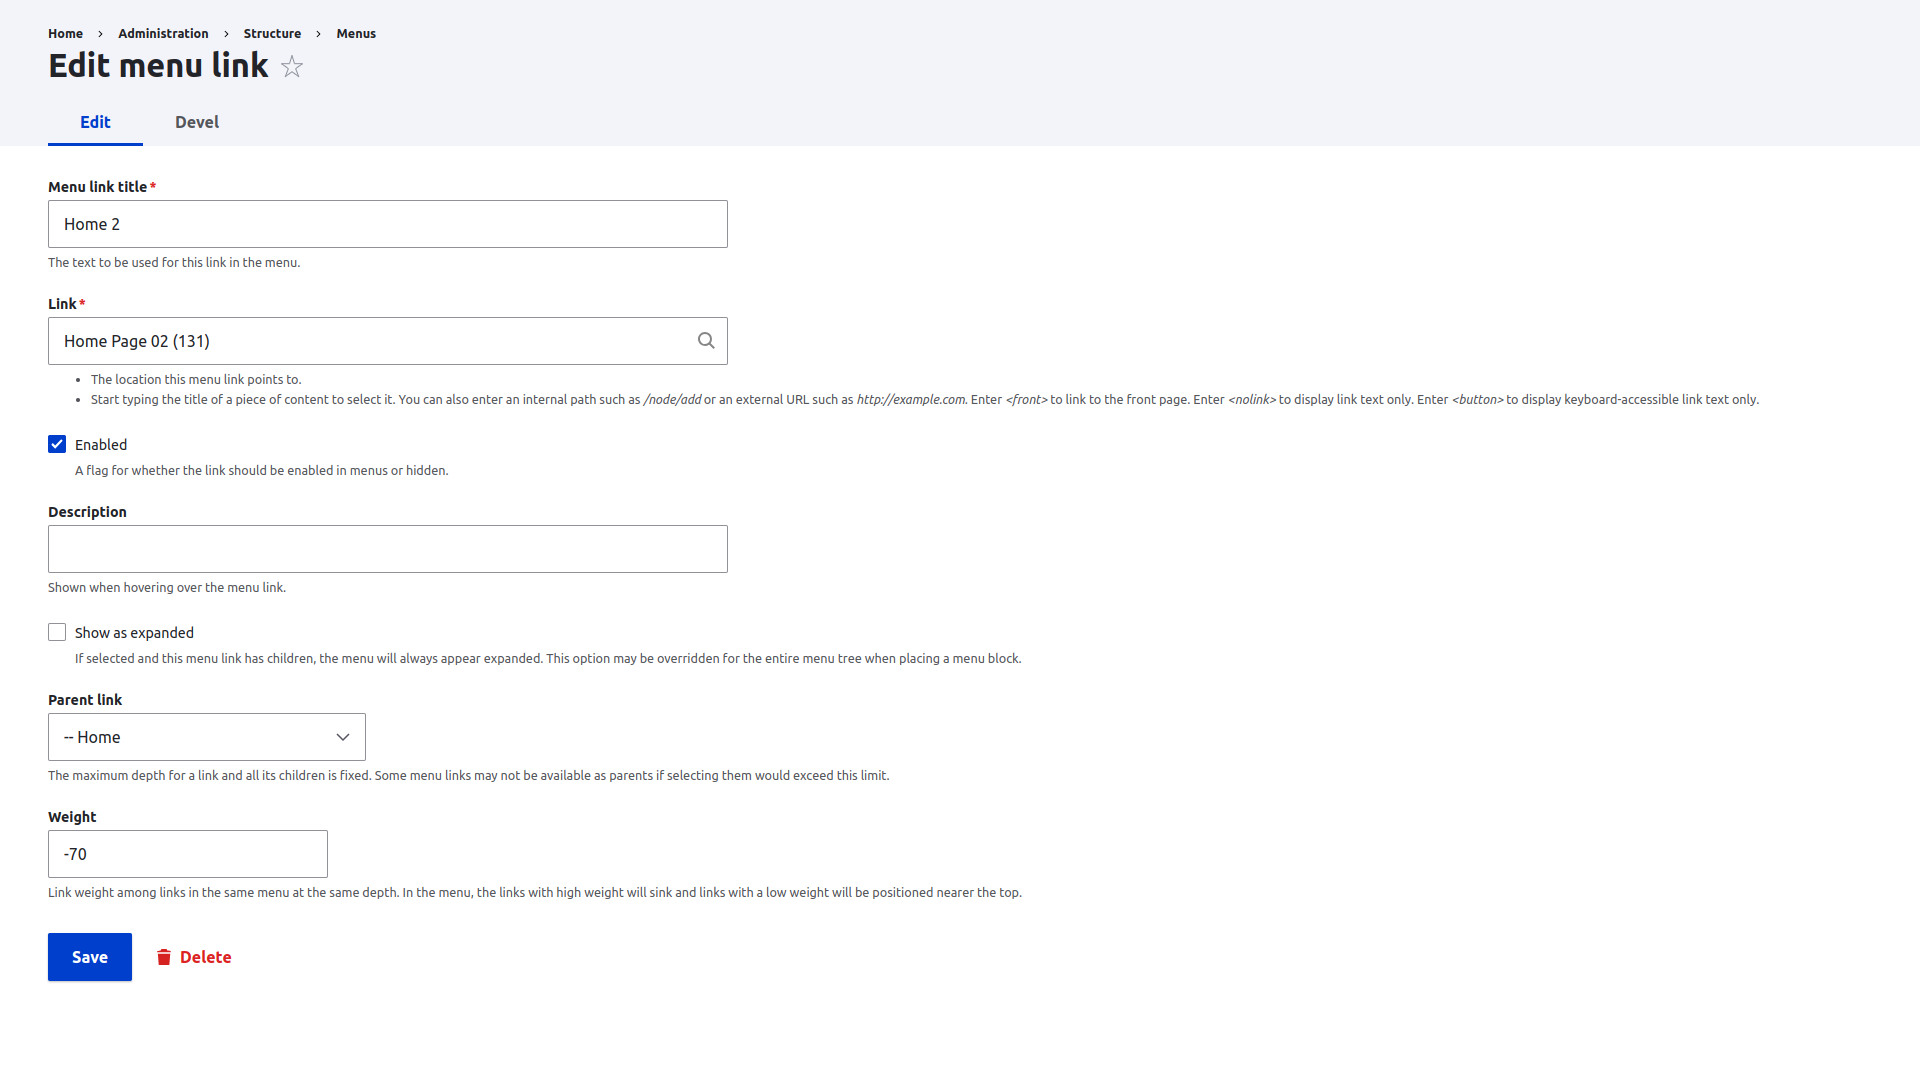Click the Delete link
Viewport: 1920px width, 1078px height.
(205, 957)
